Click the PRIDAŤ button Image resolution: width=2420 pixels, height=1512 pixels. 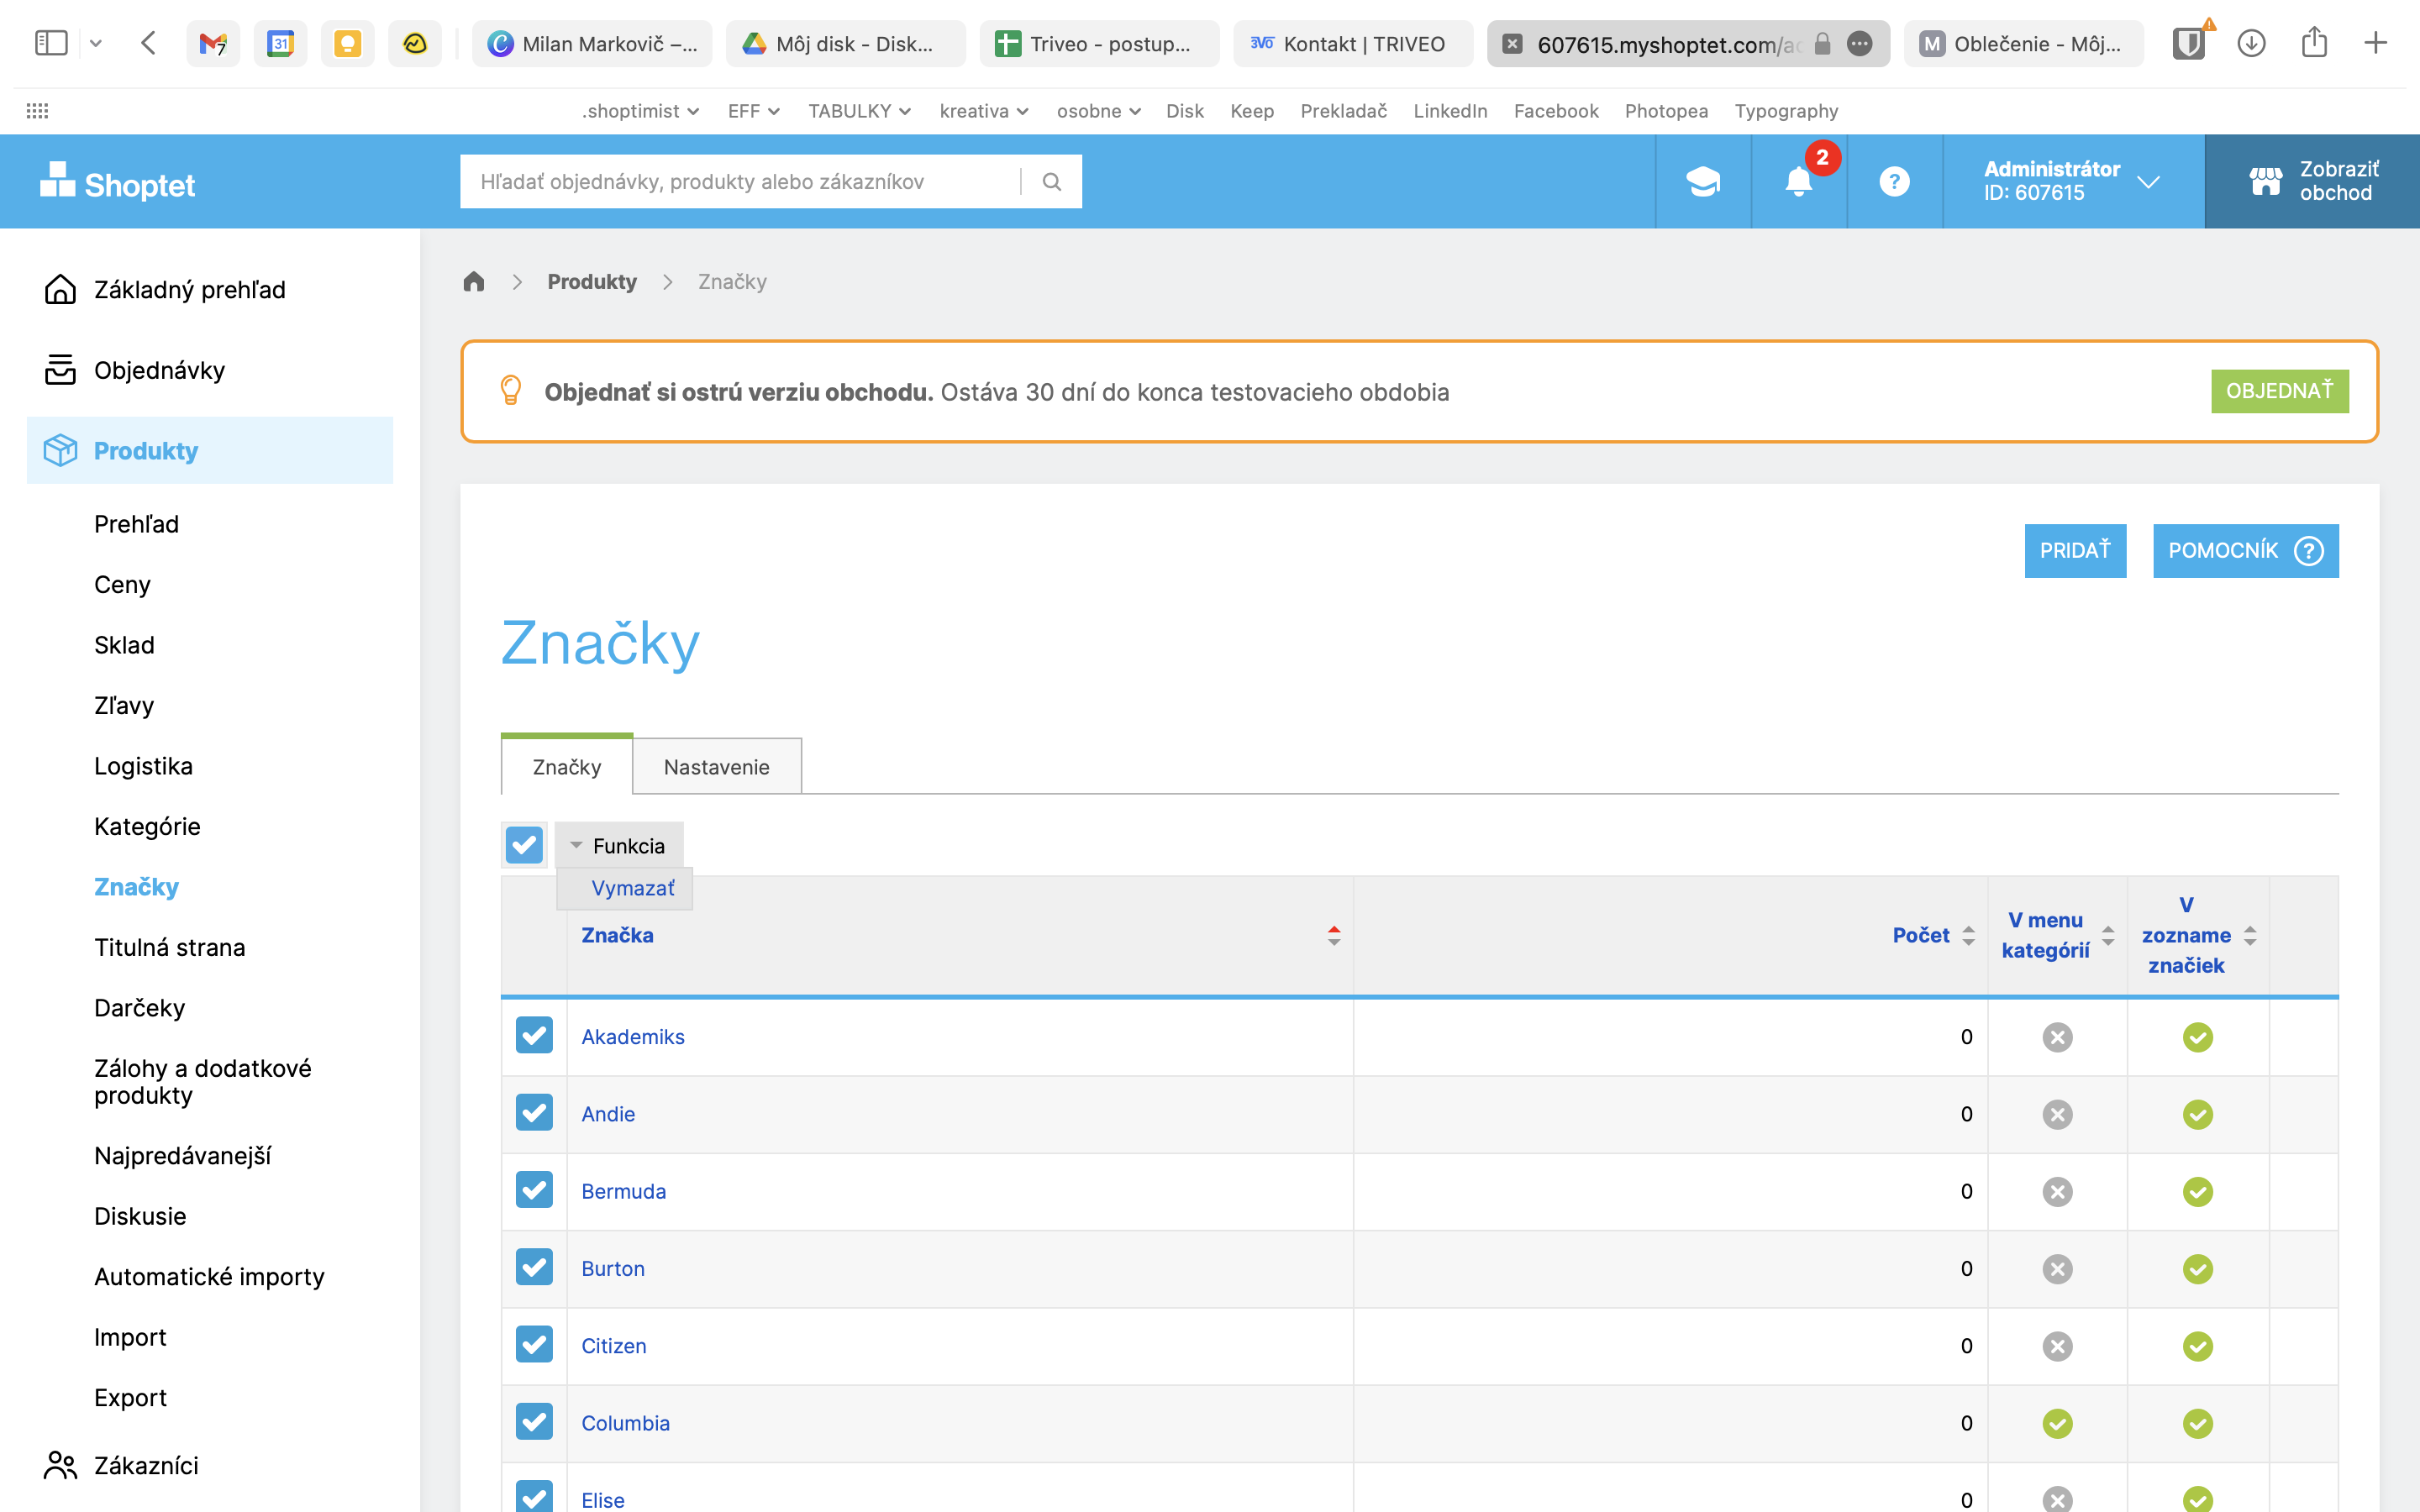[x=2075, y=551]
